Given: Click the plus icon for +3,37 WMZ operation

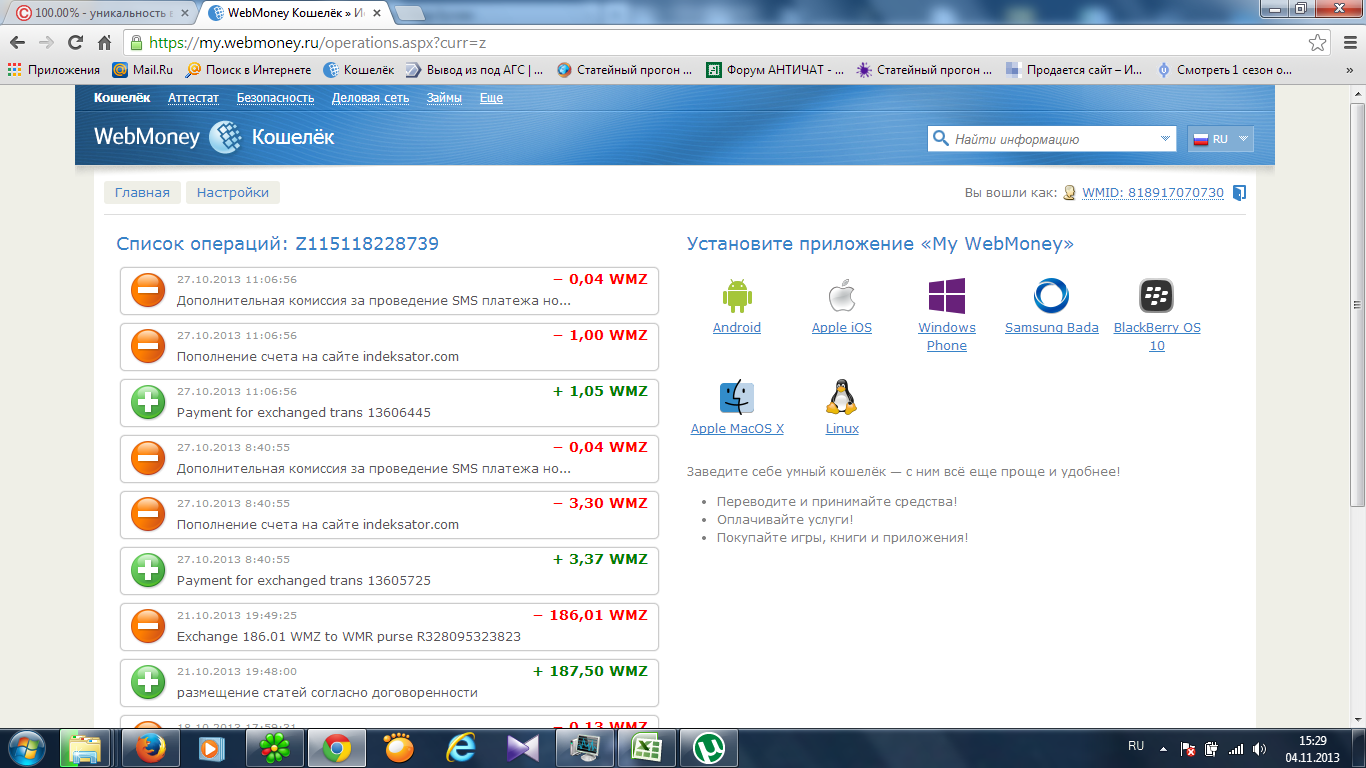Looking at the screenshot, I should point(148,570).
